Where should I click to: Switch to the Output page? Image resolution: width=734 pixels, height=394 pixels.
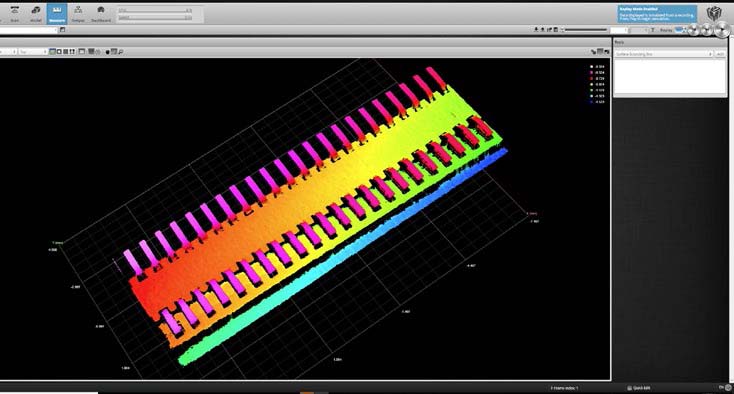coord(78,13)
